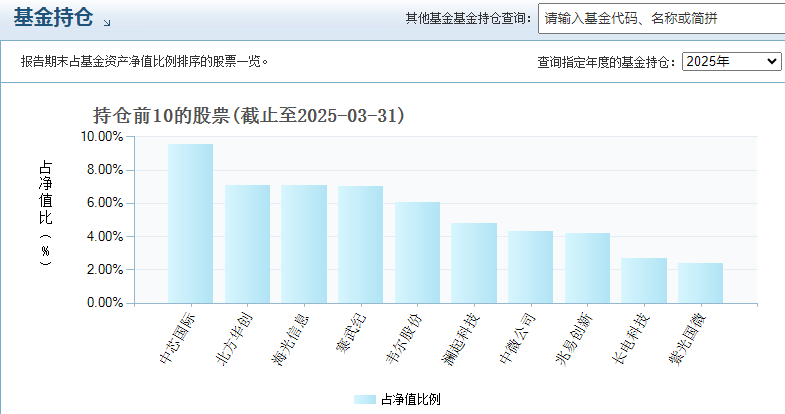Click the 占净值比例 legend color swatch
The width and height of the screenshot is (785, 414).
[x=364, y=399]
